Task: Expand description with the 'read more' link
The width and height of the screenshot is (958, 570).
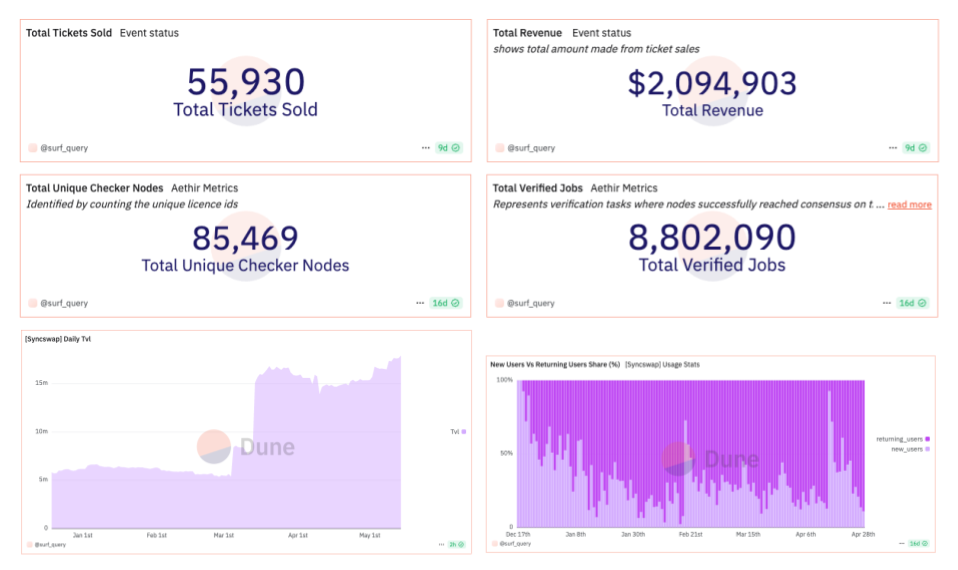Action: [x=909, y=205]
